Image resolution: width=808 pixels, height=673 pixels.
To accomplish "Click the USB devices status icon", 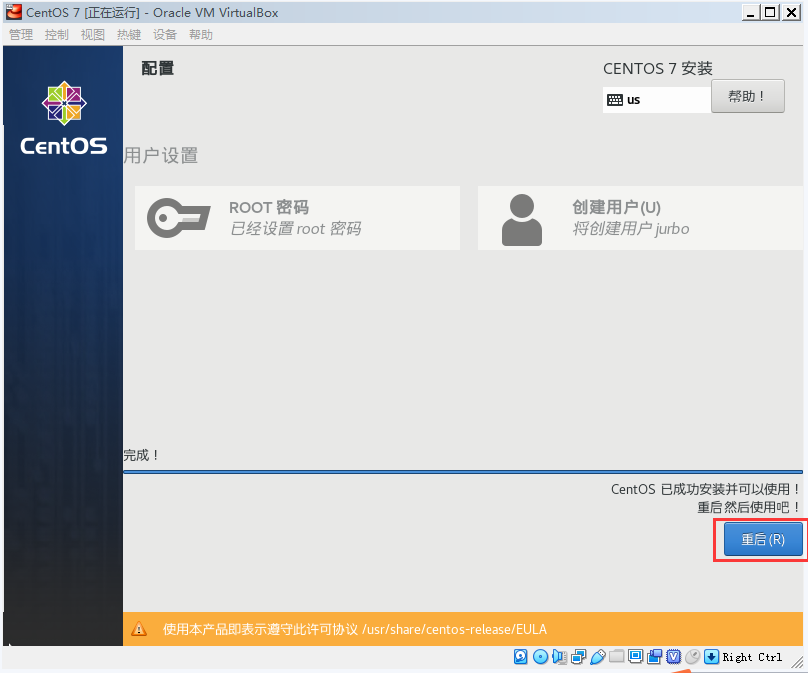I will pyautogui.click(x=598, y=657).
